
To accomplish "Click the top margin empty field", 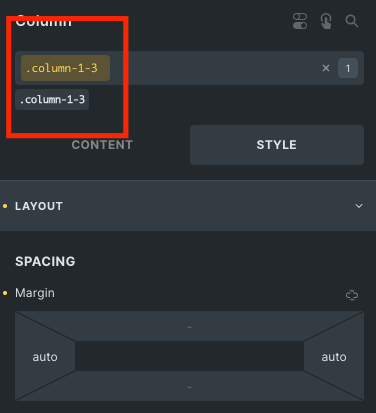I will (189, 327).
